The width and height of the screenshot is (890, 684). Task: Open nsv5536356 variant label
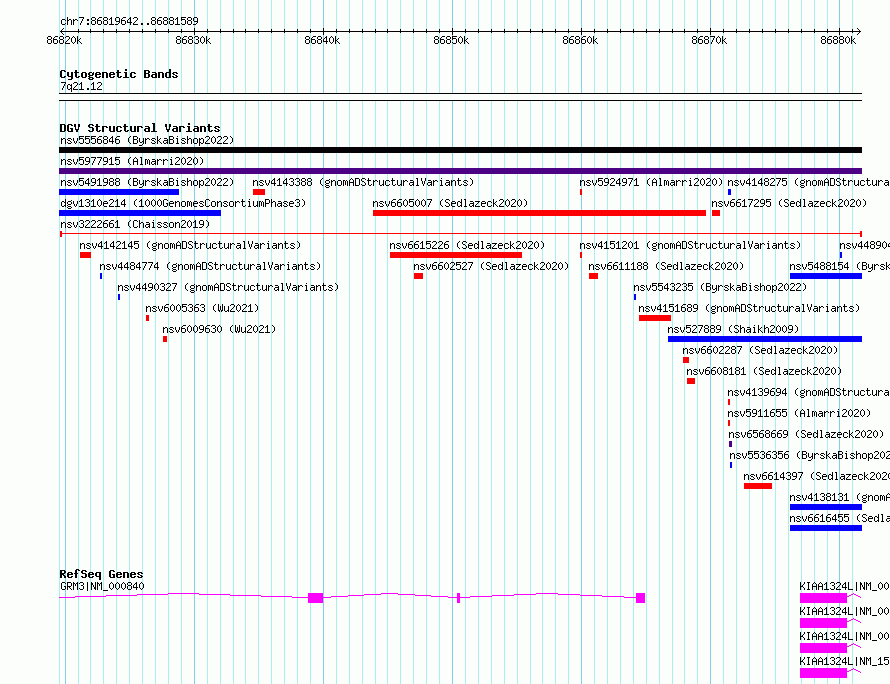(x=809, y=455)
